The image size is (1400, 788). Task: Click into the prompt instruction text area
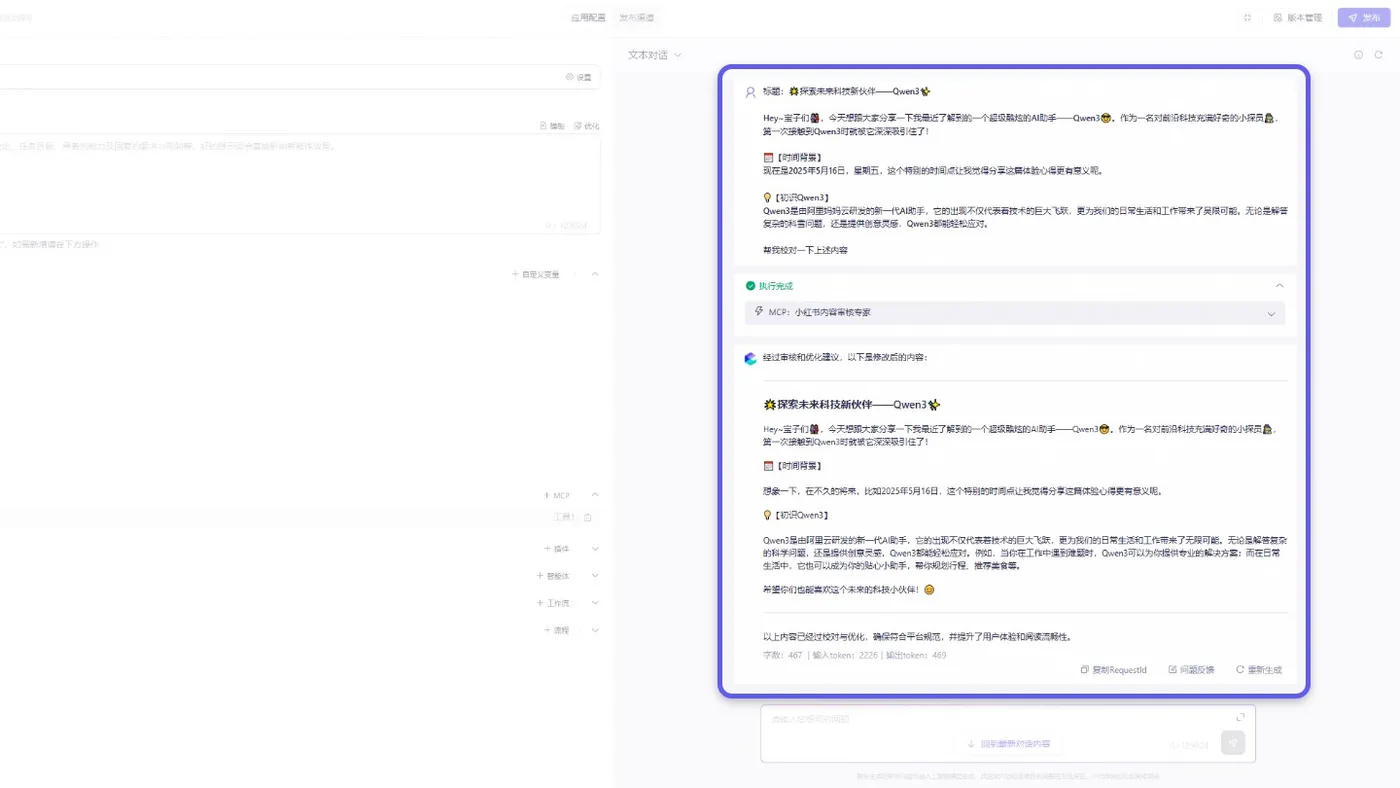[x=300, y=185]
